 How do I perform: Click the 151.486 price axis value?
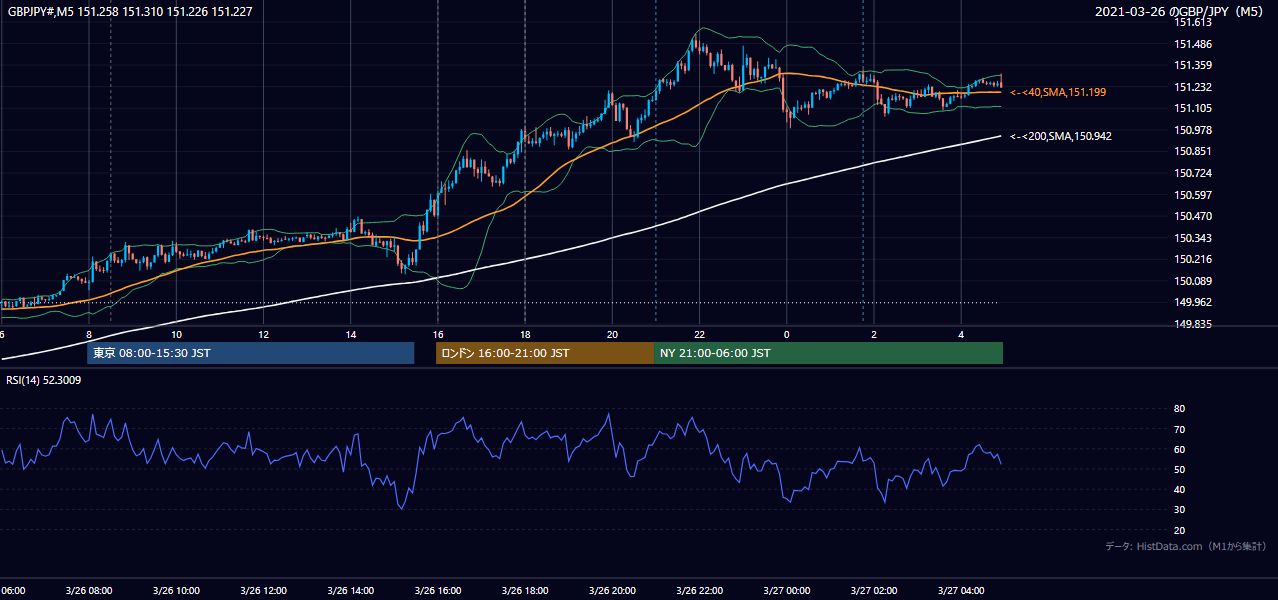tap(1193, 44)
